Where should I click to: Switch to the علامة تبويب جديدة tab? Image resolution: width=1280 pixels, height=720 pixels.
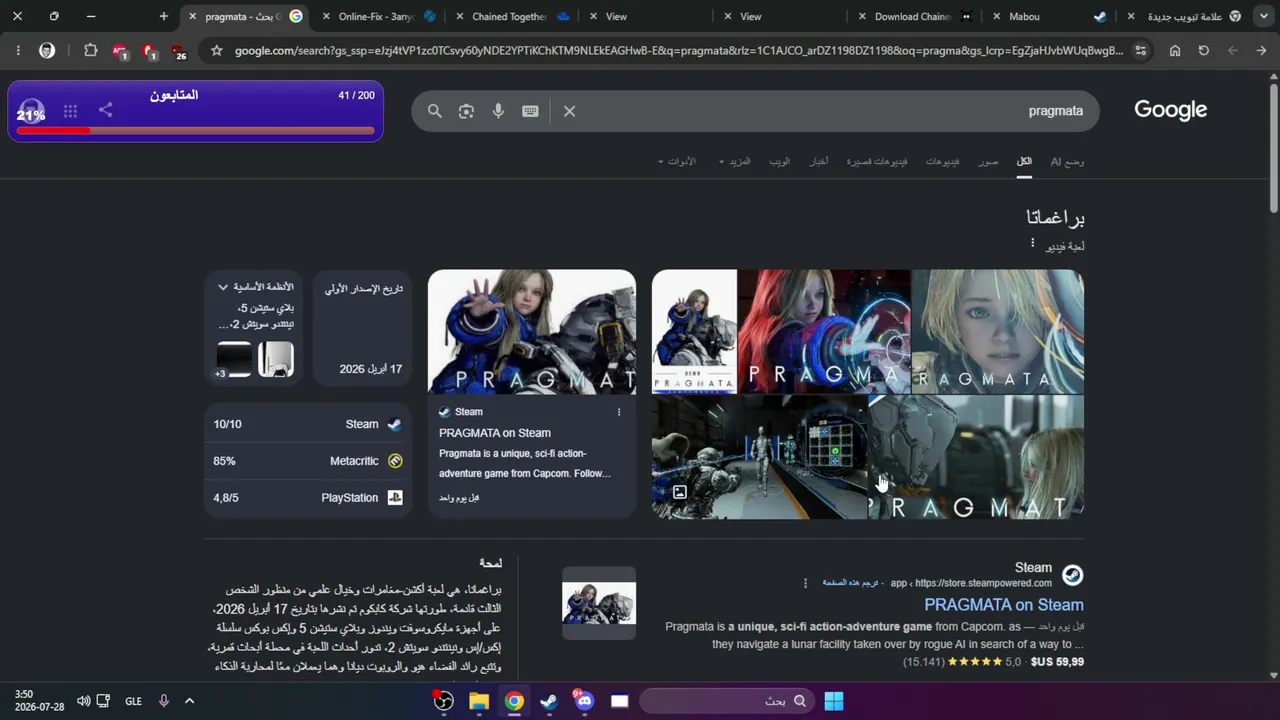(x=1184, y=16)
